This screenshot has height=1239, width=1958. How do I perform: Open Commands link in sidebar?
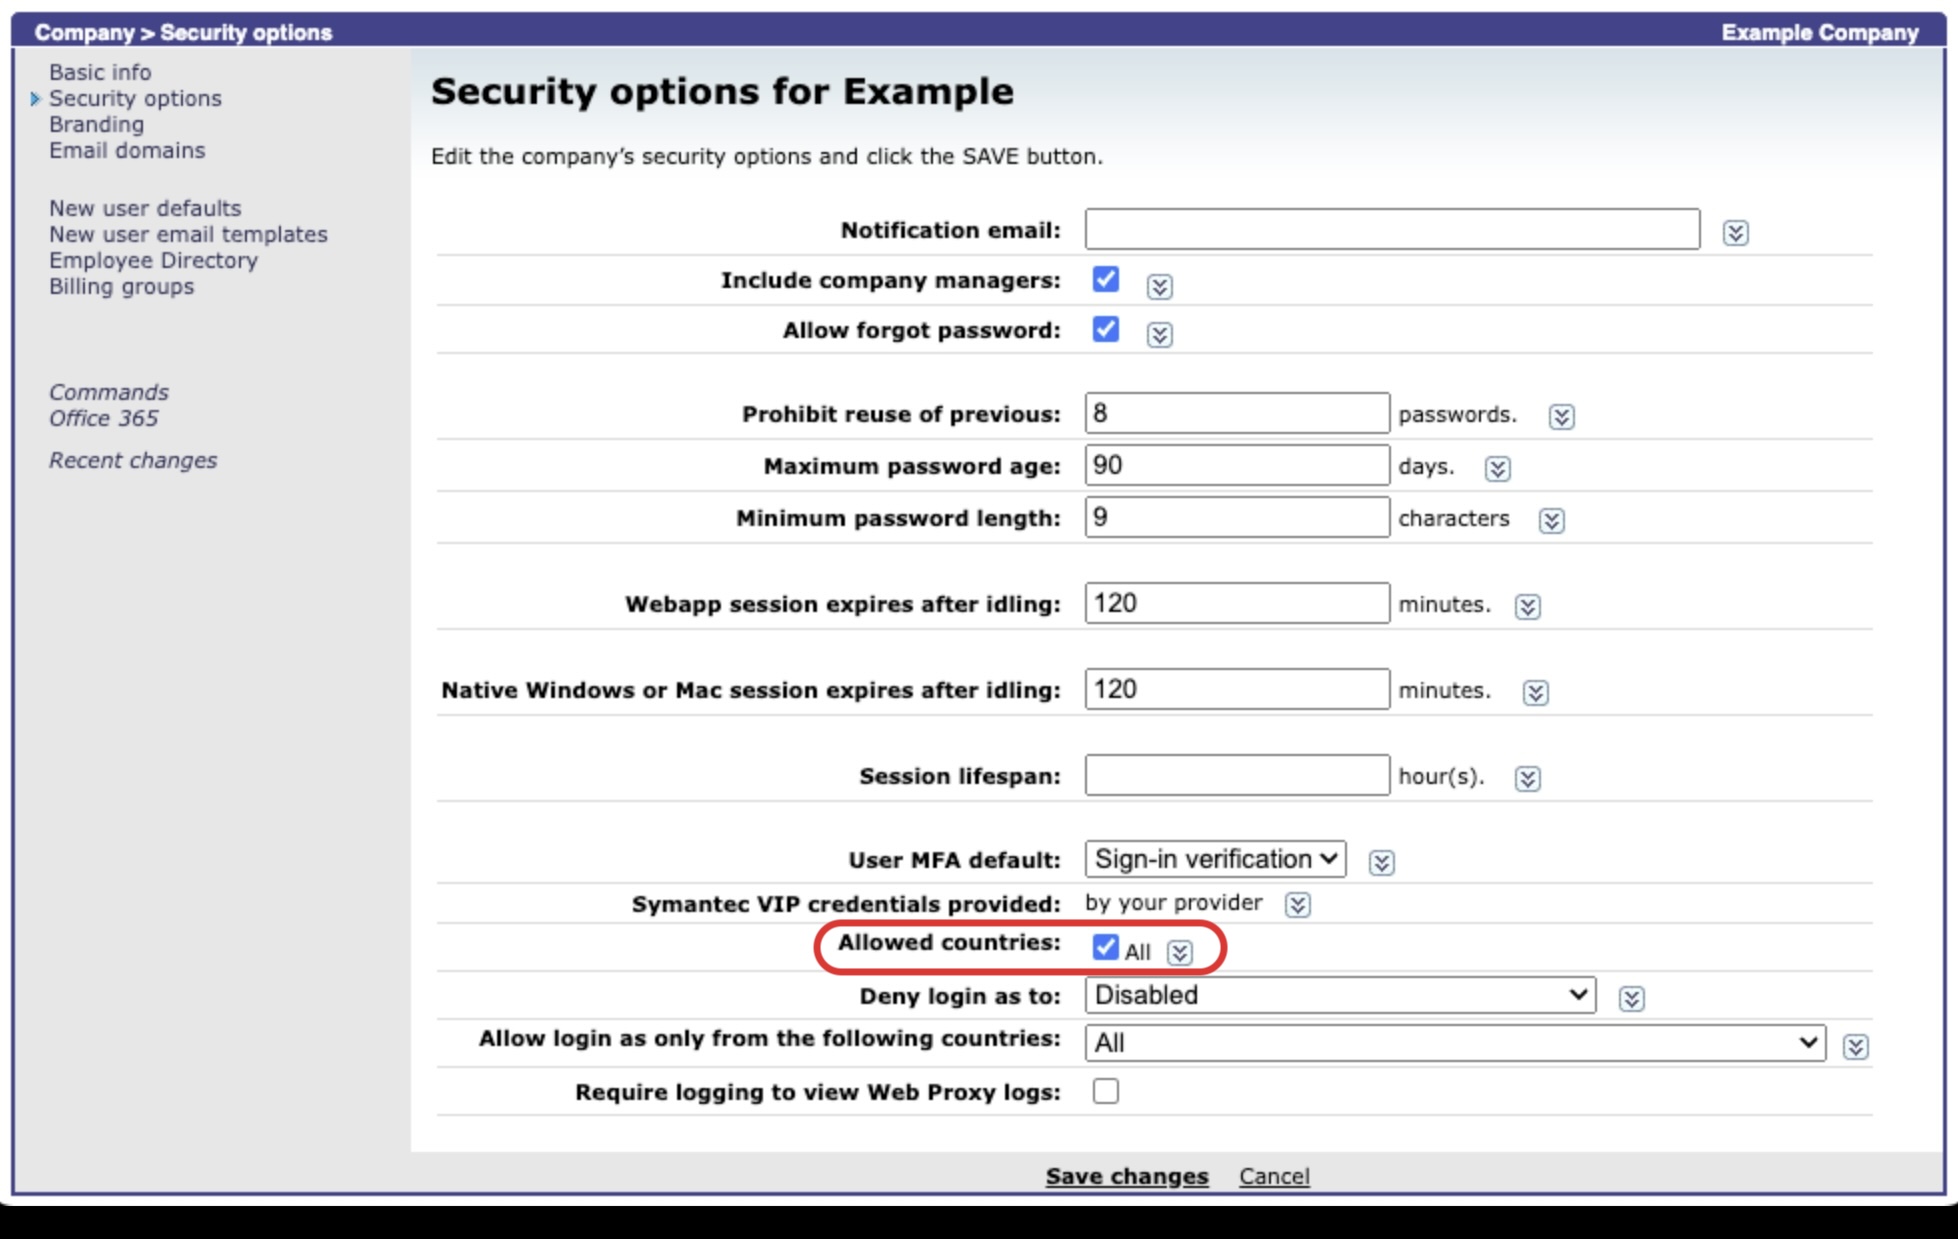point(108,392)
